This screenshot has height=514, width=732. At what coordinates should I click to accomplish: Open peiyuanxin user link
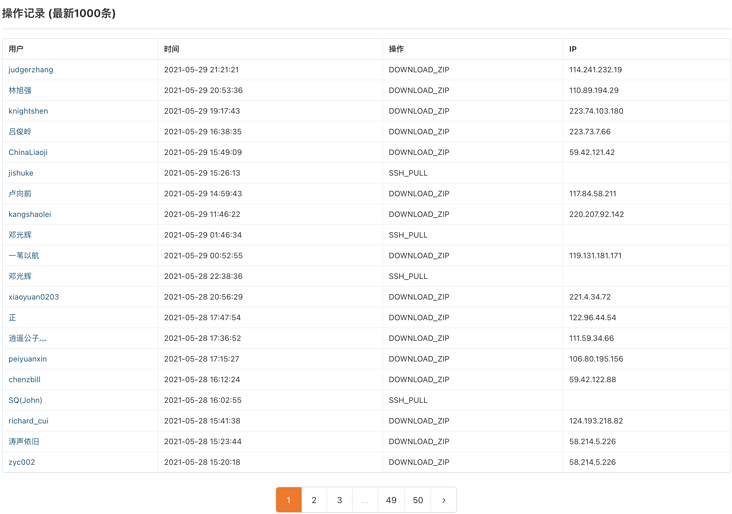(28, 359)
